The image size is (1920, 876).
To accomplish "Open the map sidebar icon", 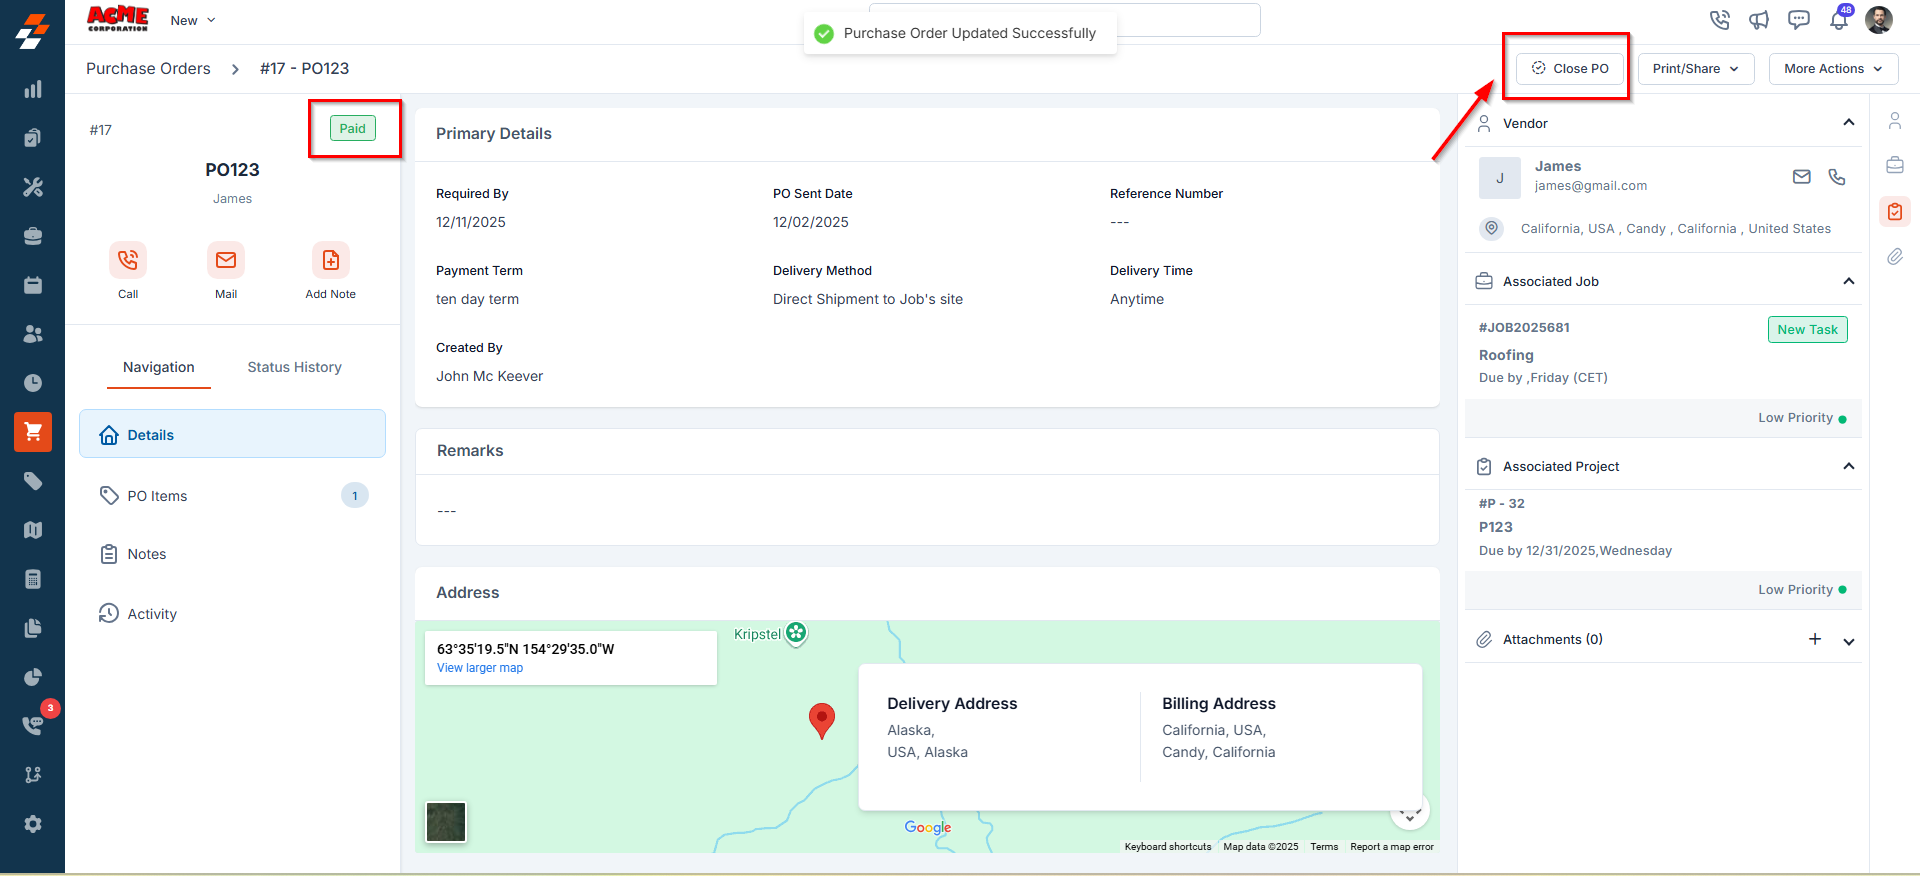I will (x=33, y=530).
